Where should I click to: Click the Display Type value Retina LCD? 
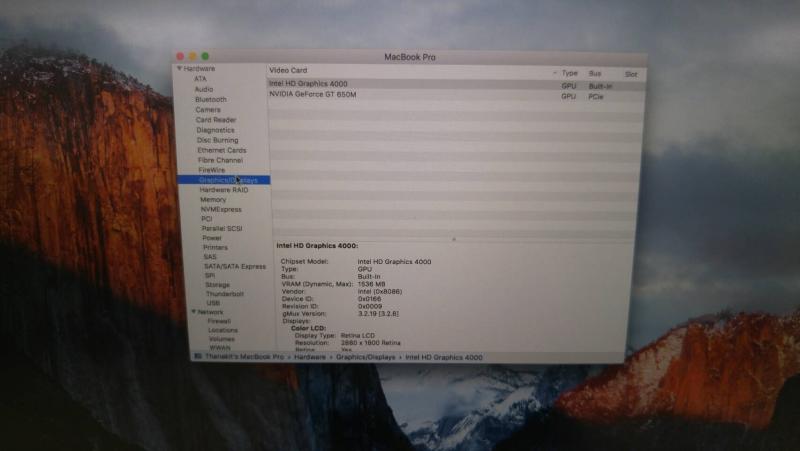tap(358, 336)
